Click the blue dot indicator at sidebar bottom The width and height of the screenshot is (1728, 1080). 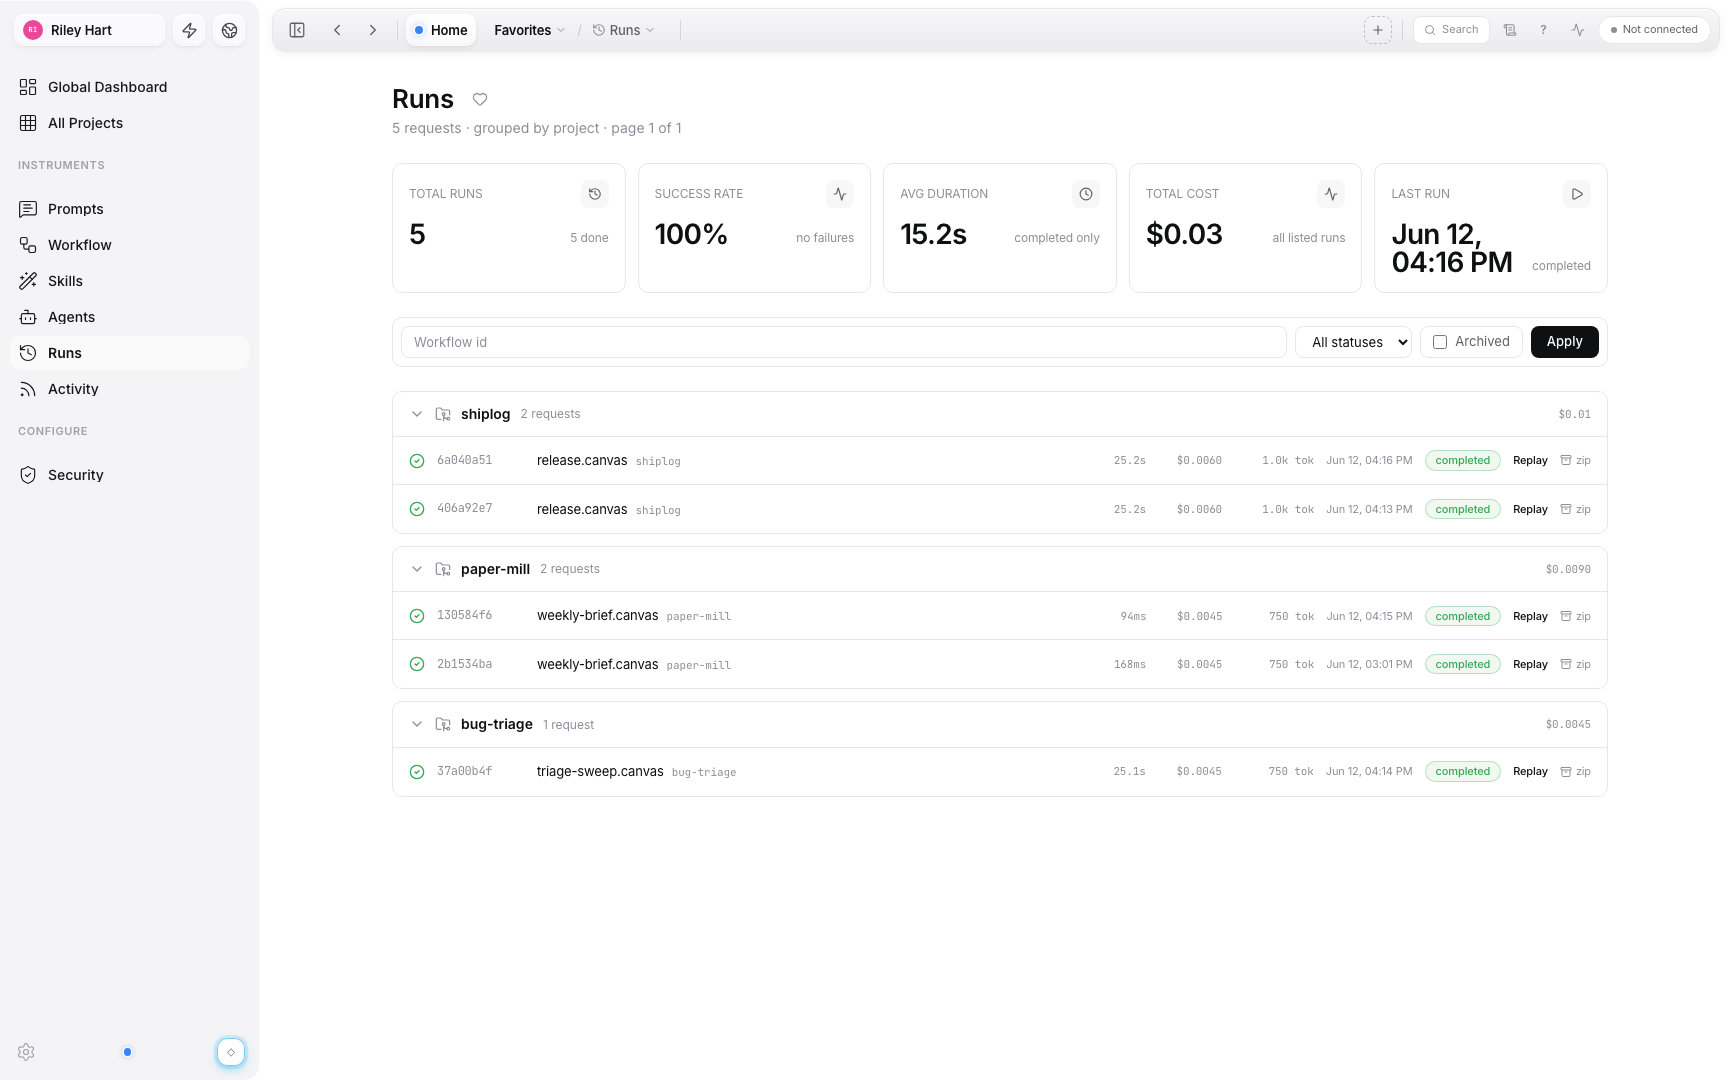click(127, 1052)
